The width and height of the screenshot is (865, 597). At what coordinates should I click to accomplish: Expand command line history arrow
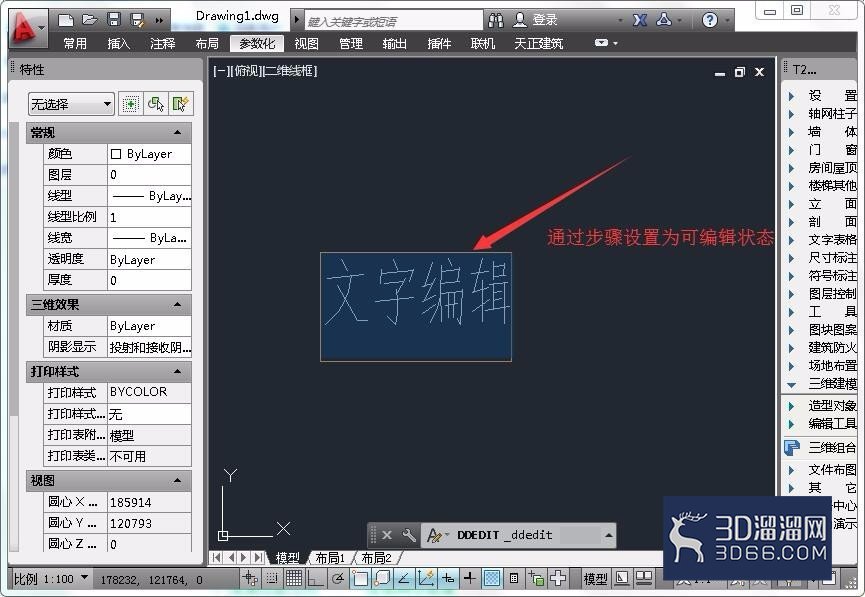tap(608, 535)
